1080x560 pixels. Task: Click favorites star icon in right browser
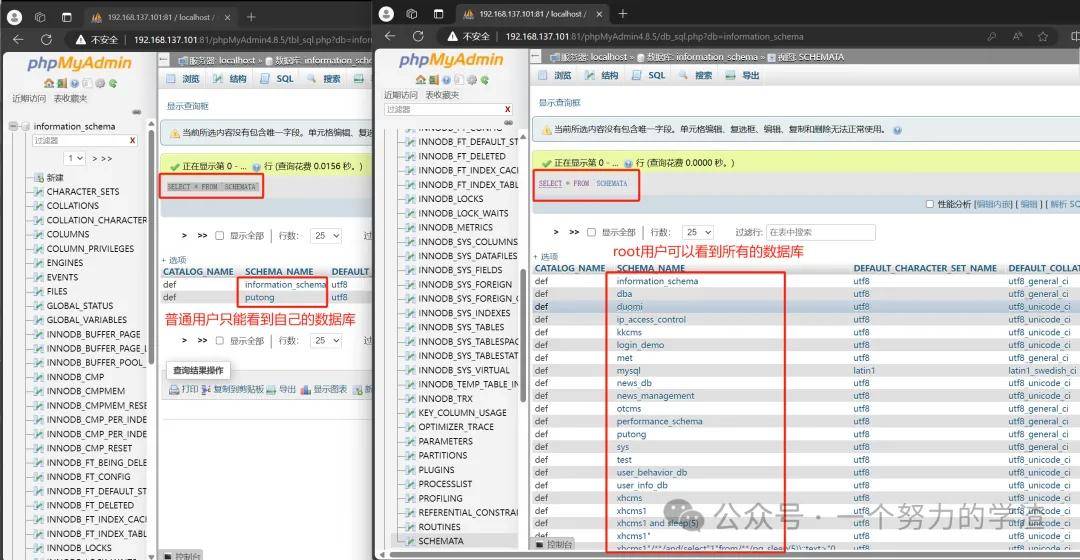point(1043,37)
